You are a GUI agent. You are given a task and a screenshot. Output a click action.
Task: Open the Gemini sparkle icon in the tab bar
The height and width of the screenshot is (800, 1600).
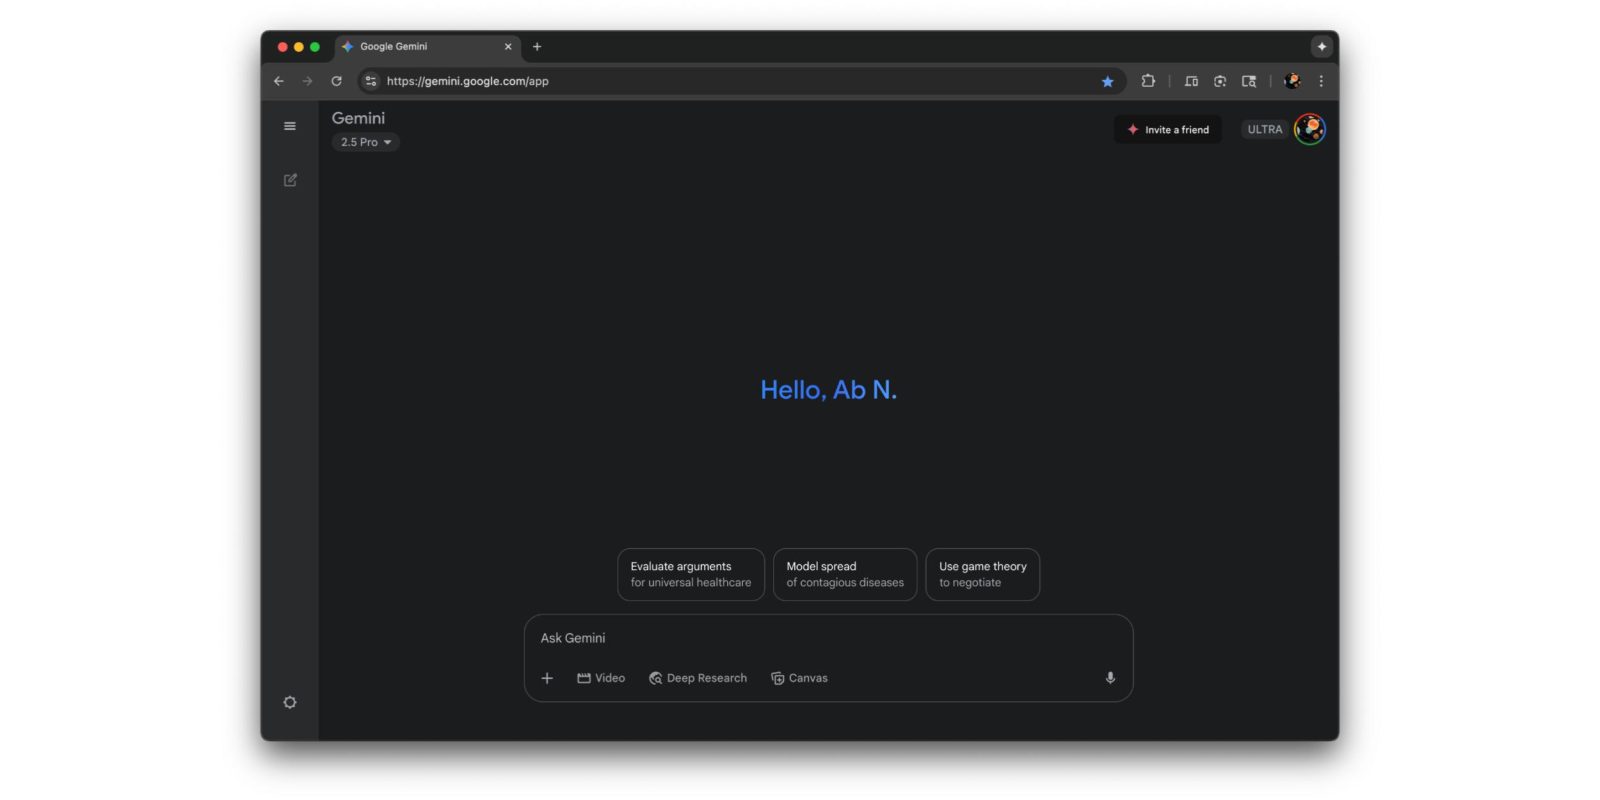coord(1321,47)
